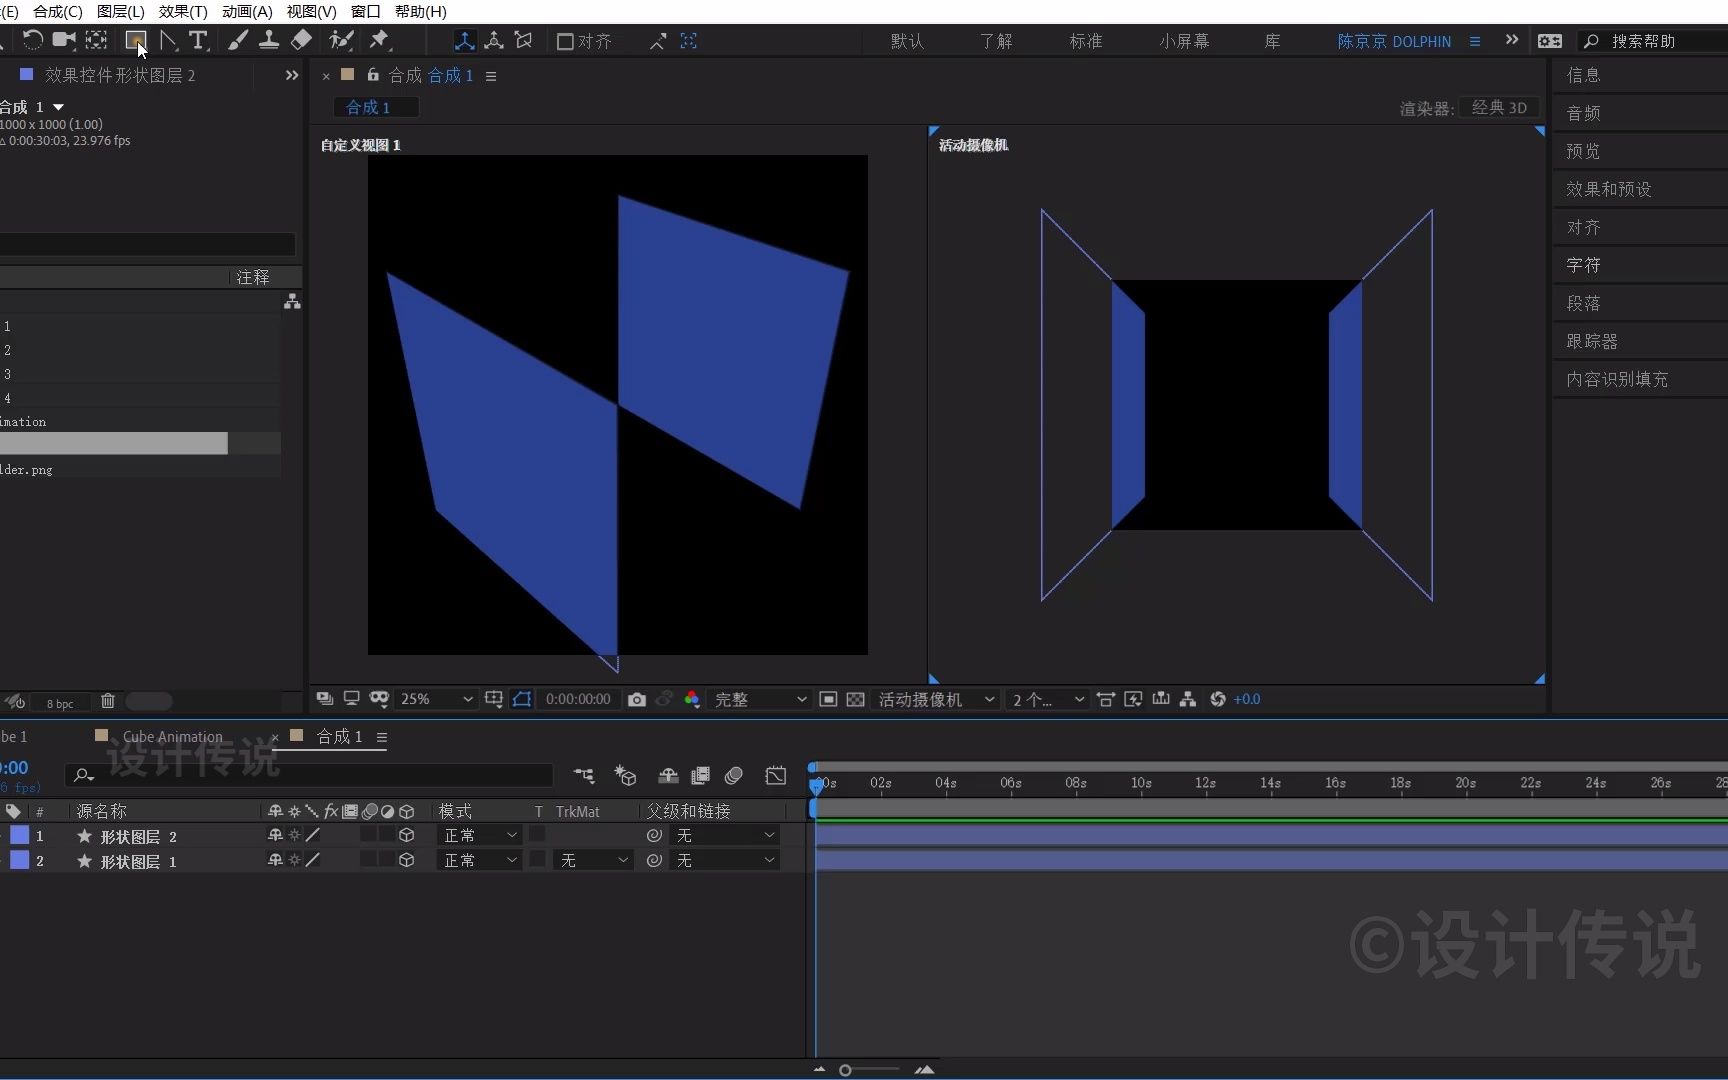The height and width of the screenshot is (1080, 1728).
Task: Open blend mode dropdown for 形状图层 1
Action: point(480,861)
